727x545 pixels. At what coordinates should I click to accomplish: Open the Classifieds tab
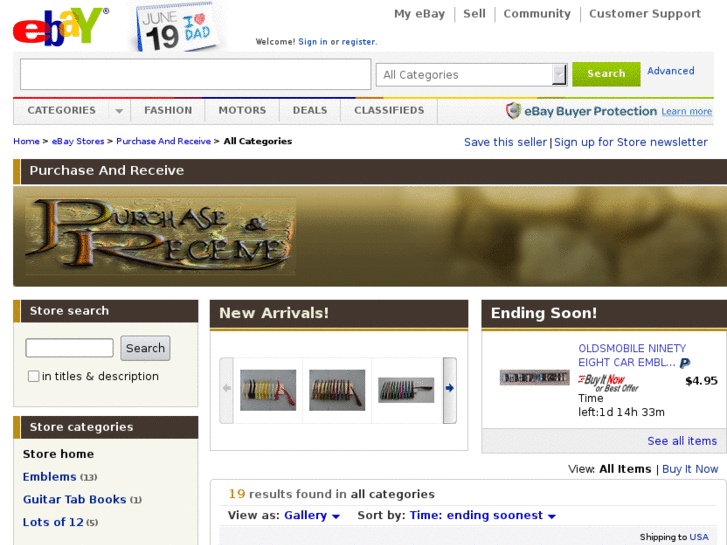tap(389, 110)
